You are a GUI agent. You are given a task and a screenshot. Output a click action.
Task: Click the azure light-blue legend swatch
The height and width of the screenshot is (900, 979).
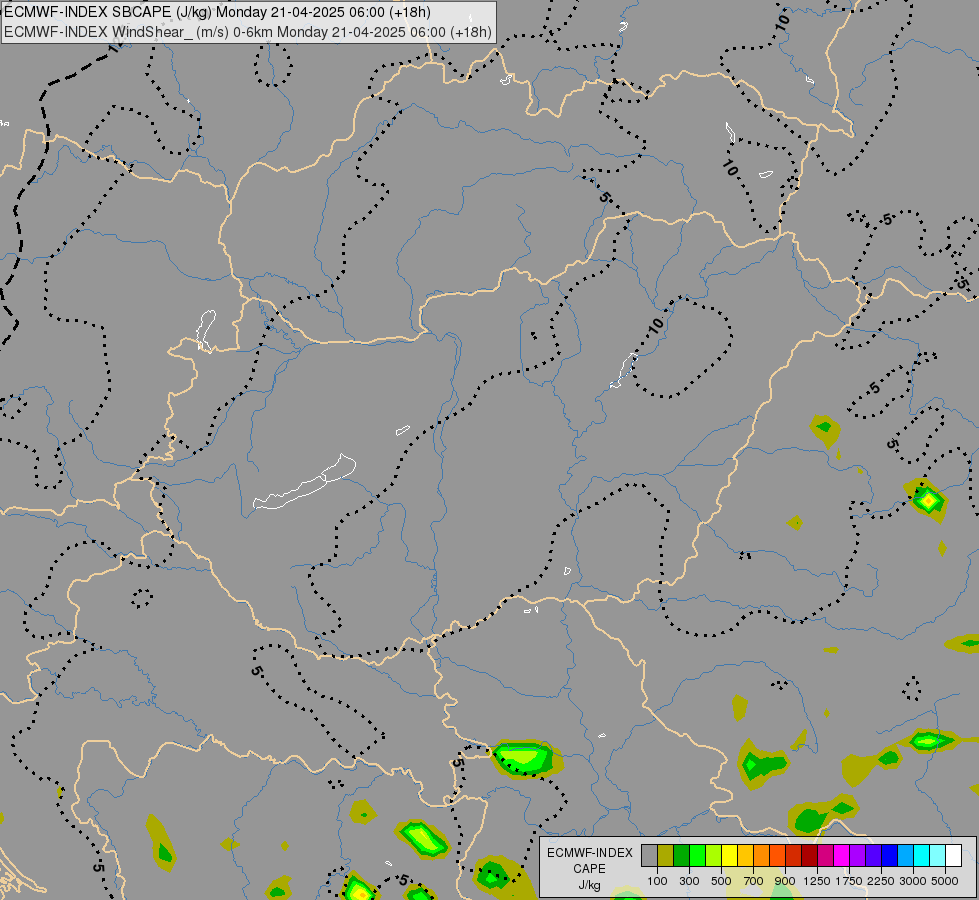(905, 856)
